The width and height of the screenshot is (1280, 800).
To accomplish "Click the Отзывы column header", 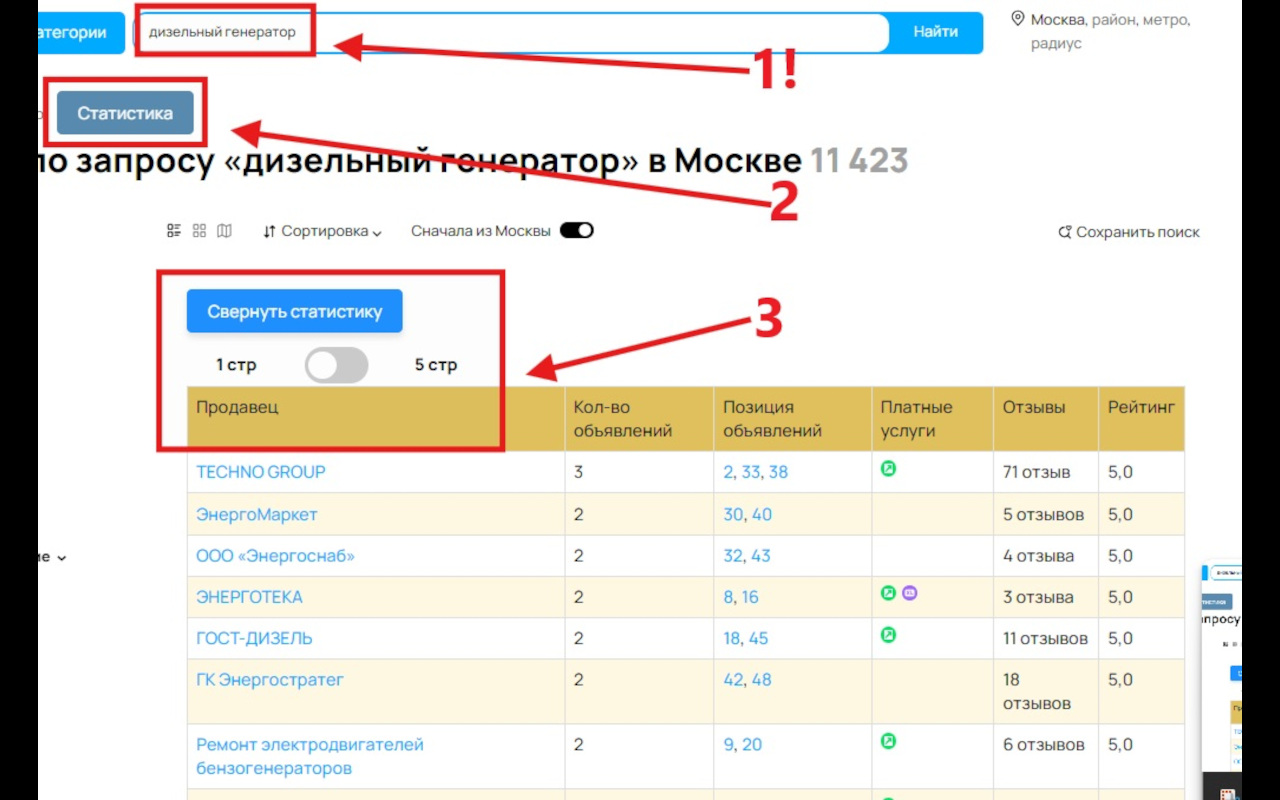I will tap(1046, 419).
